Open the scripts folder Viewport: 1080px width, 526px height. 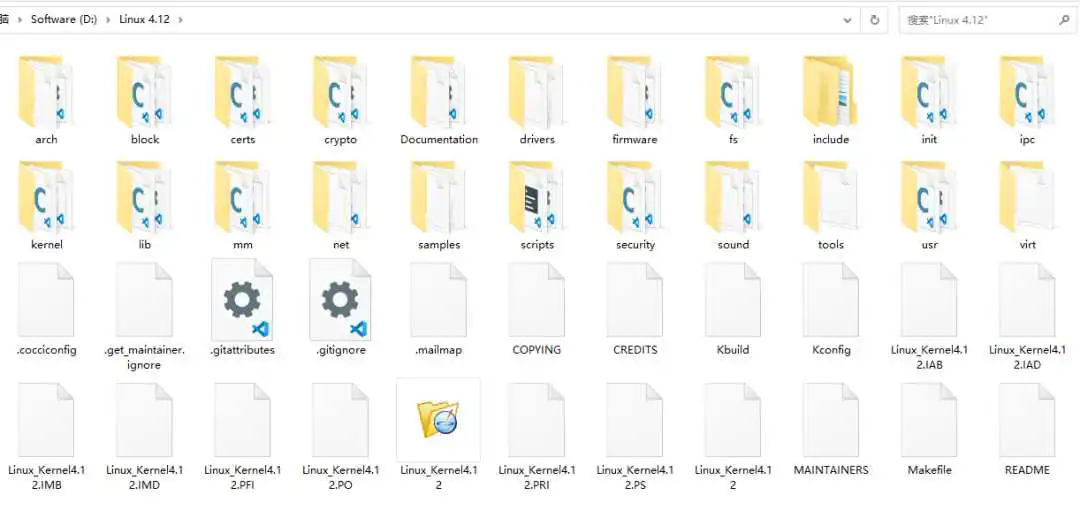tap(537, 205)
